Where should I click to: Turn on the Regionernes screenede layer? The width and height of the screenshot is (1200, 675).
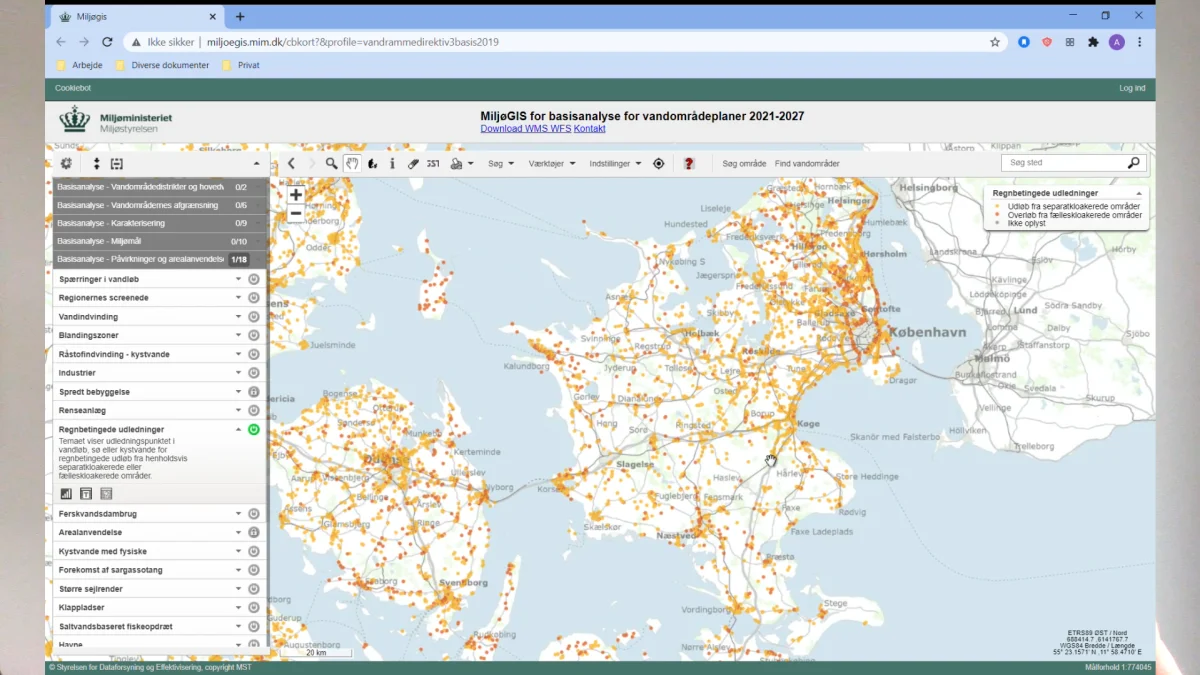click(x=254, y=298)
